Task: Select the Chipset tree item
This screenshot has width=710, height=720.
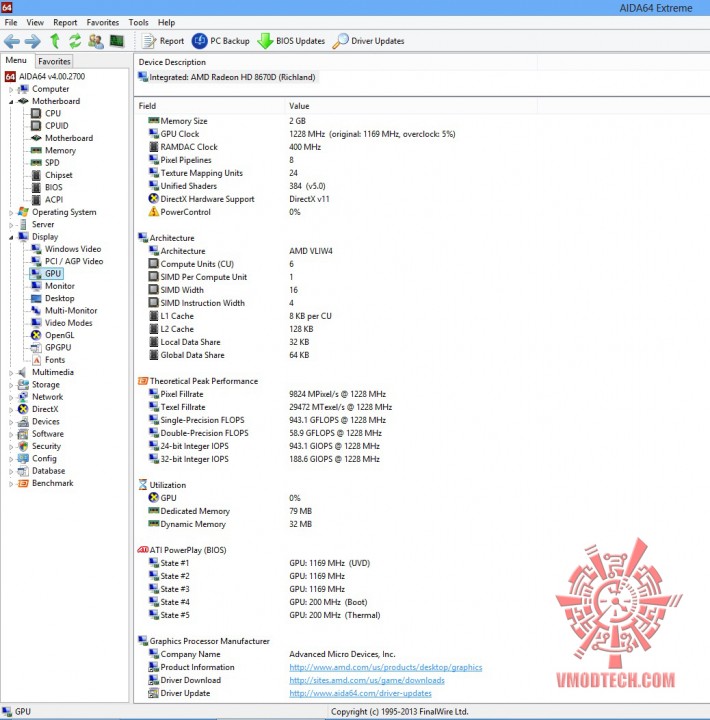Action: (x=51, y=175)
